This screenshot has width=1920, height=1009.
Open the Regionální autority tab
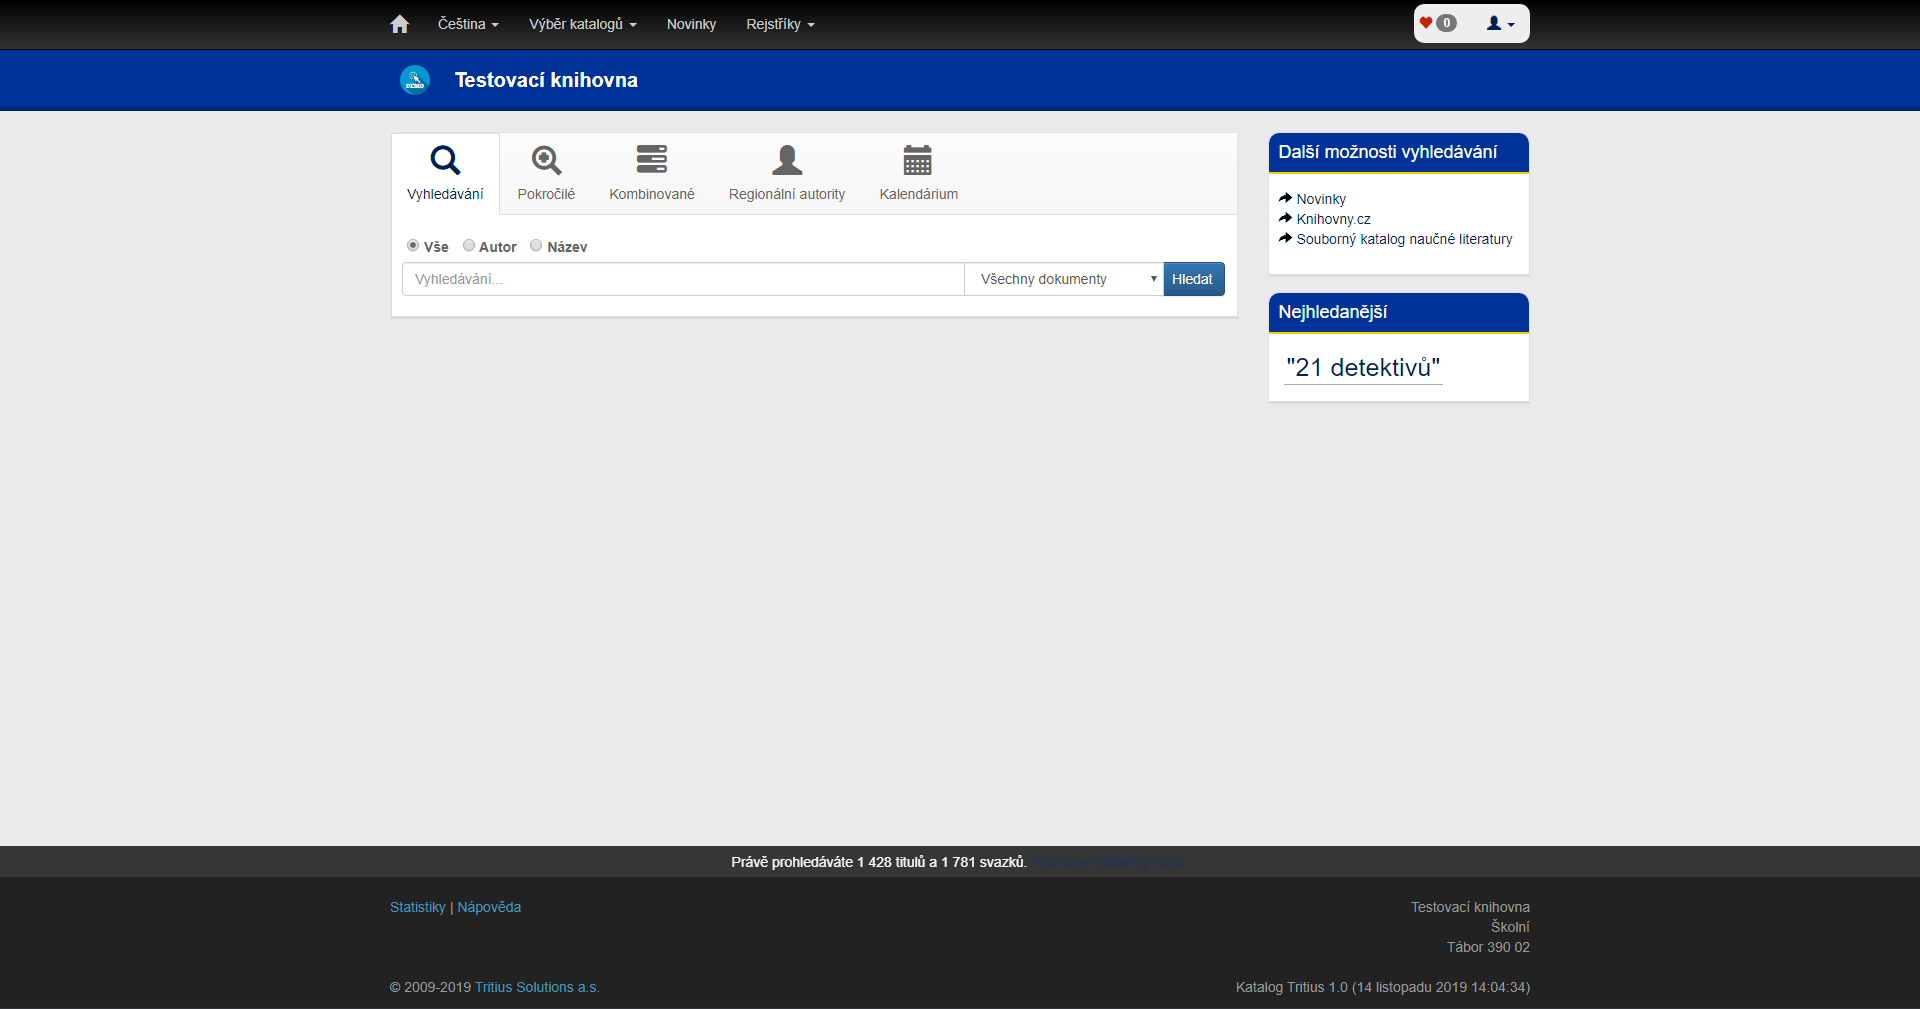[x=787, y=173]
